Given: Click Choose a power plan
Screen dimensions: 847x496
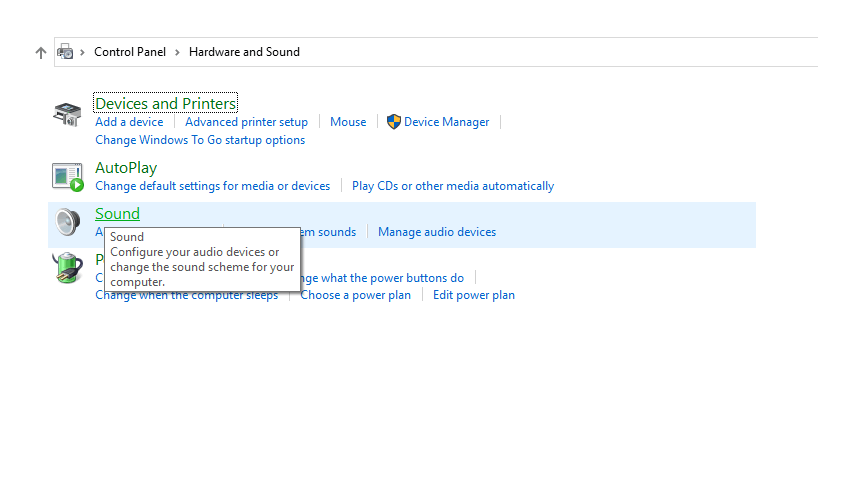Looking at the screenshot, I should 355,295.
